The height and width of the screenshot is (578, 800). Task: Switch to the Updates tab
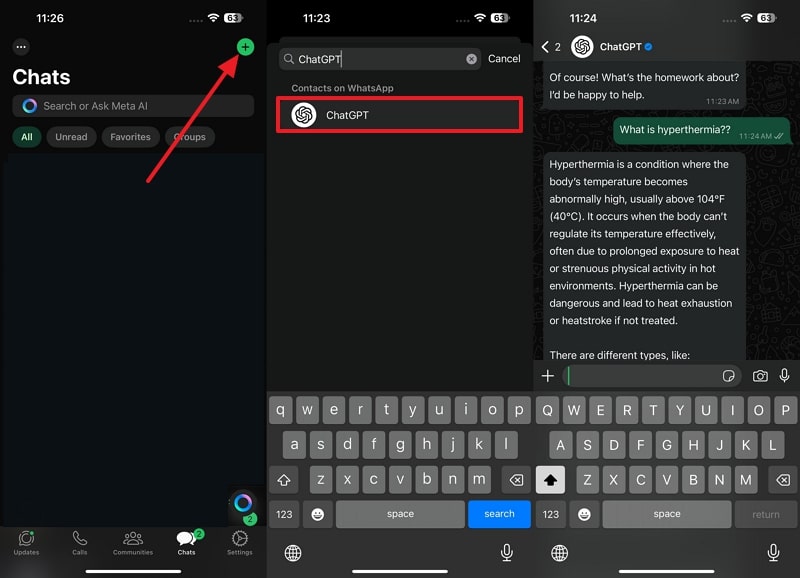point(26,545)
